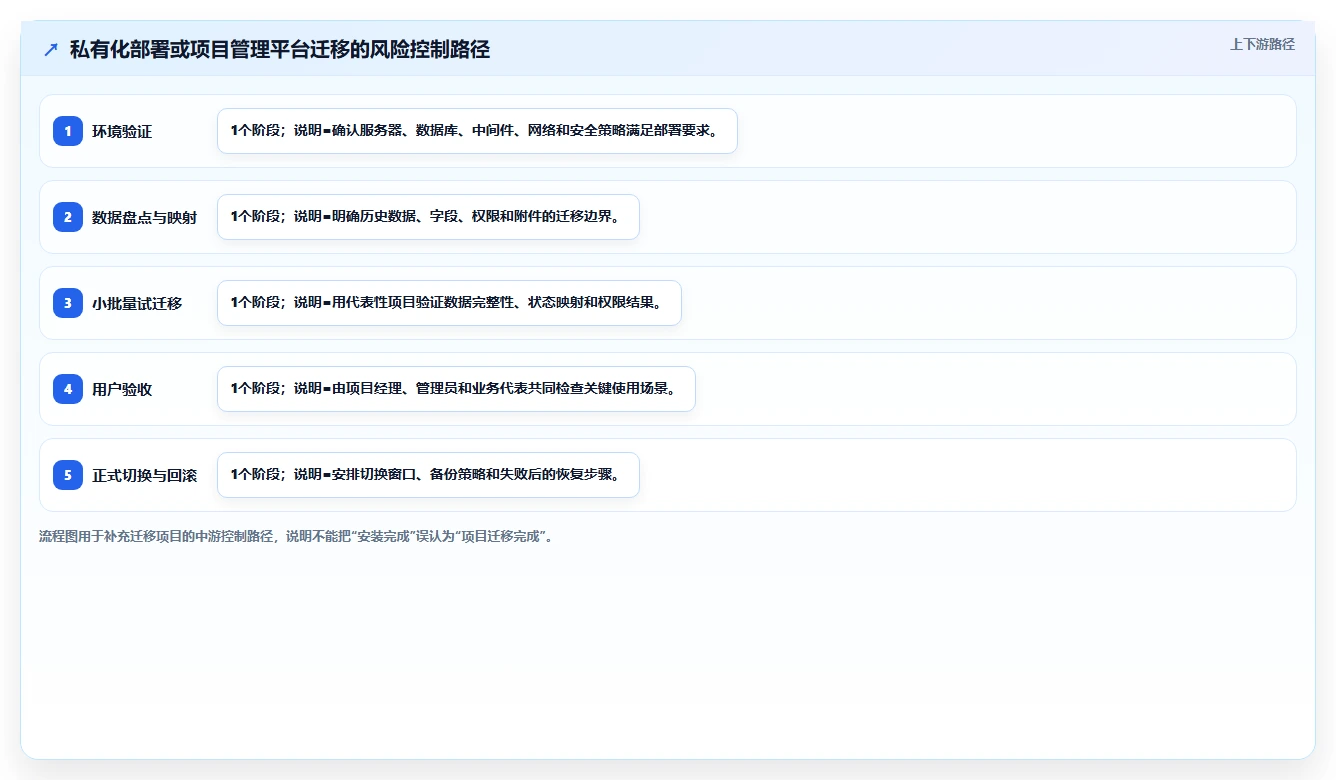Screen dimensions: 1336x780
Task: Click the 上下游路径 label in the header
Action: [x=1262, y=44]
